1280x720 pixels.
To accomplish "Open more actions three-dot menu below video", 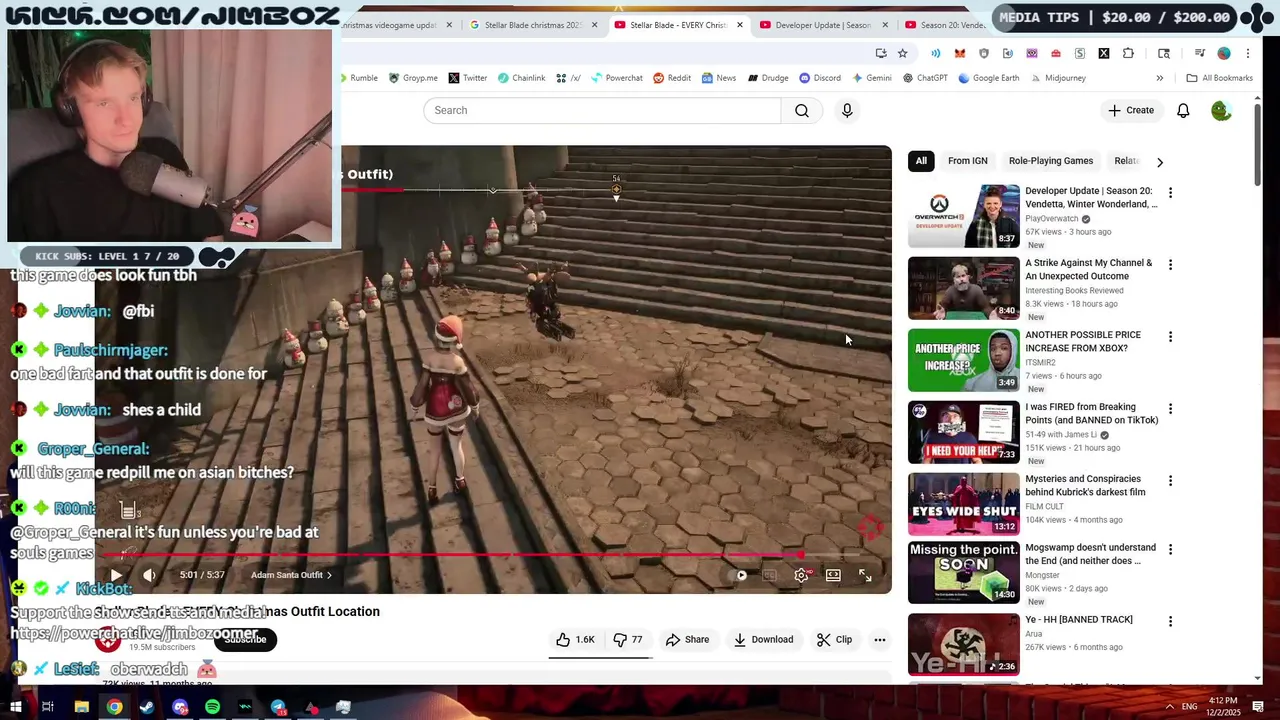I will point(880,640).
